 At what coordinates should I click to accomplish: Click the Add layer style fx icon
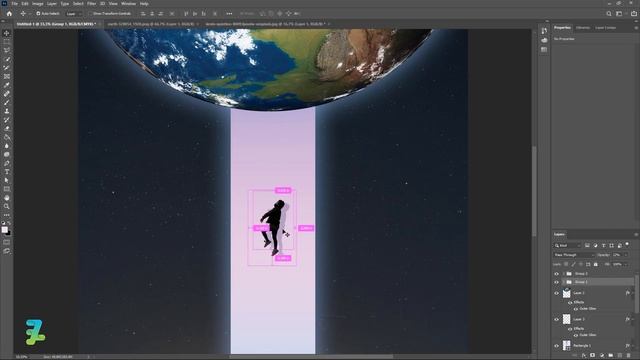(584, 356)
